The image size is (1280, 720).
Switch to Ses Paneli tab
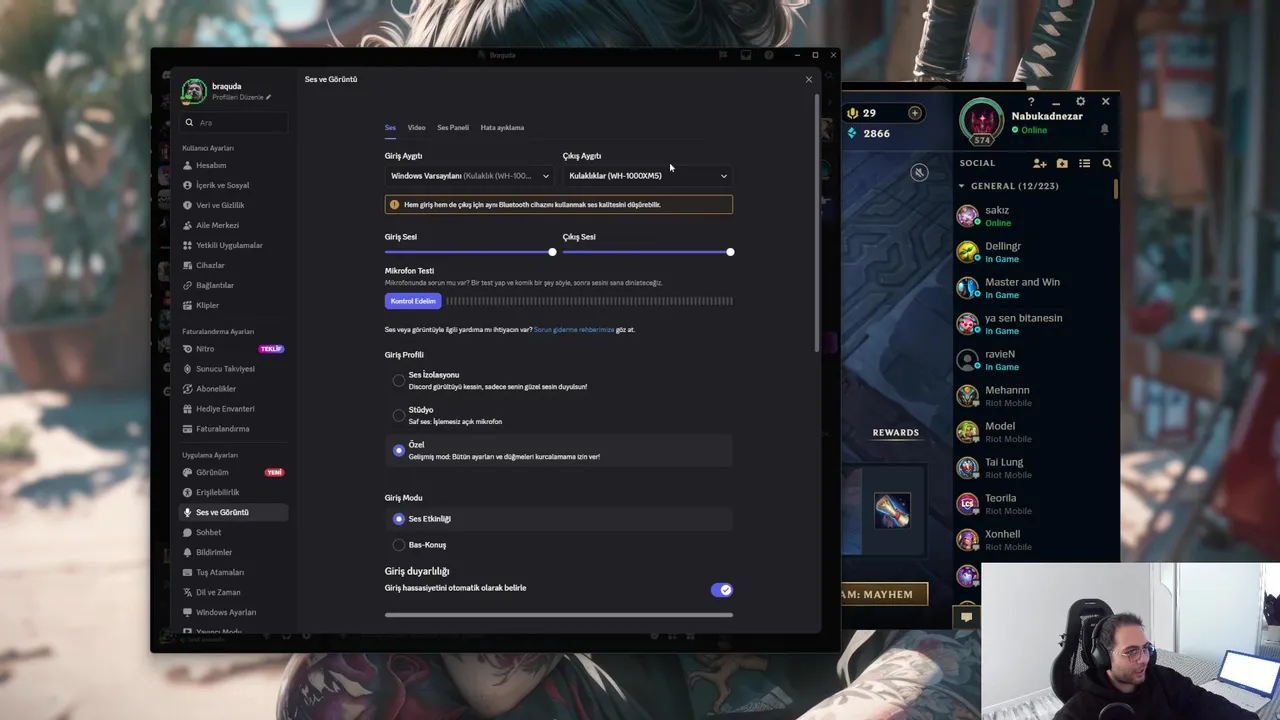click(x=453, y=128)
